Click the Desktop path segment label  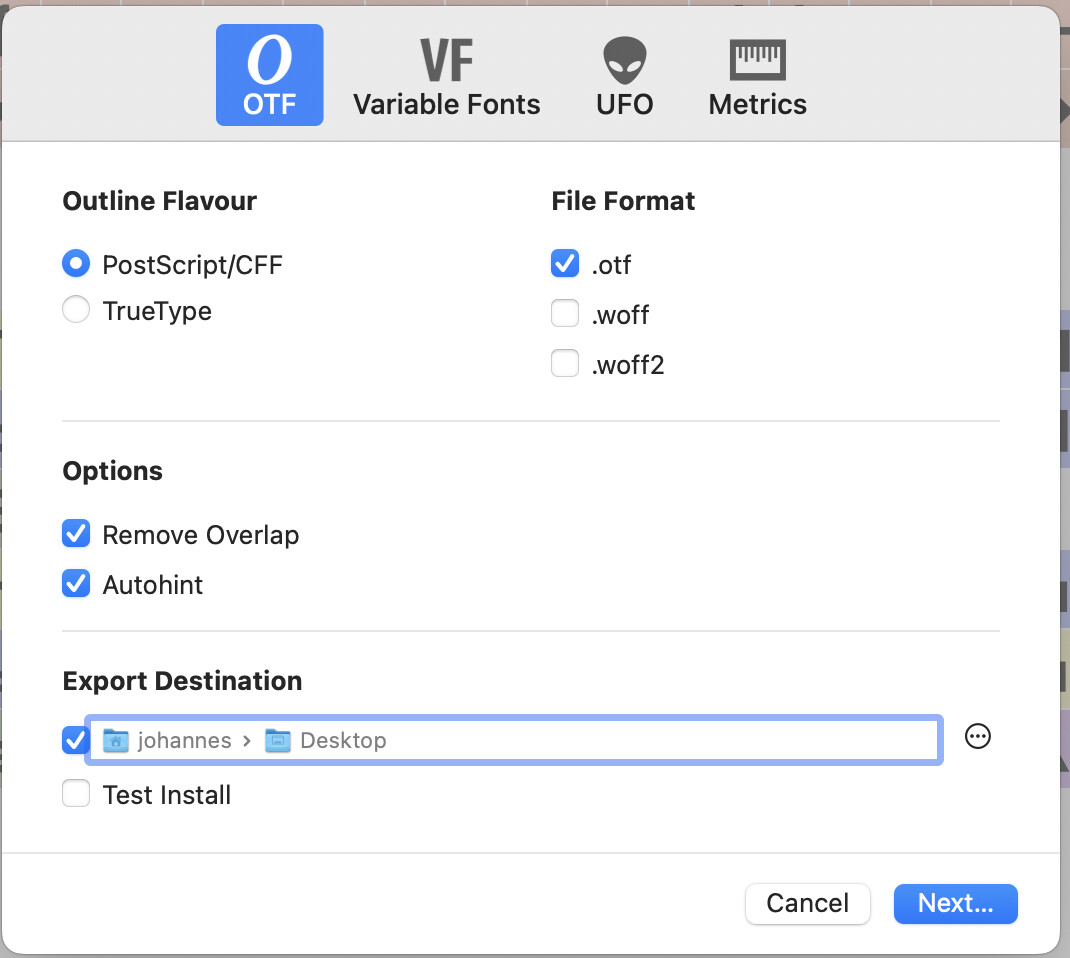[343, 741]
